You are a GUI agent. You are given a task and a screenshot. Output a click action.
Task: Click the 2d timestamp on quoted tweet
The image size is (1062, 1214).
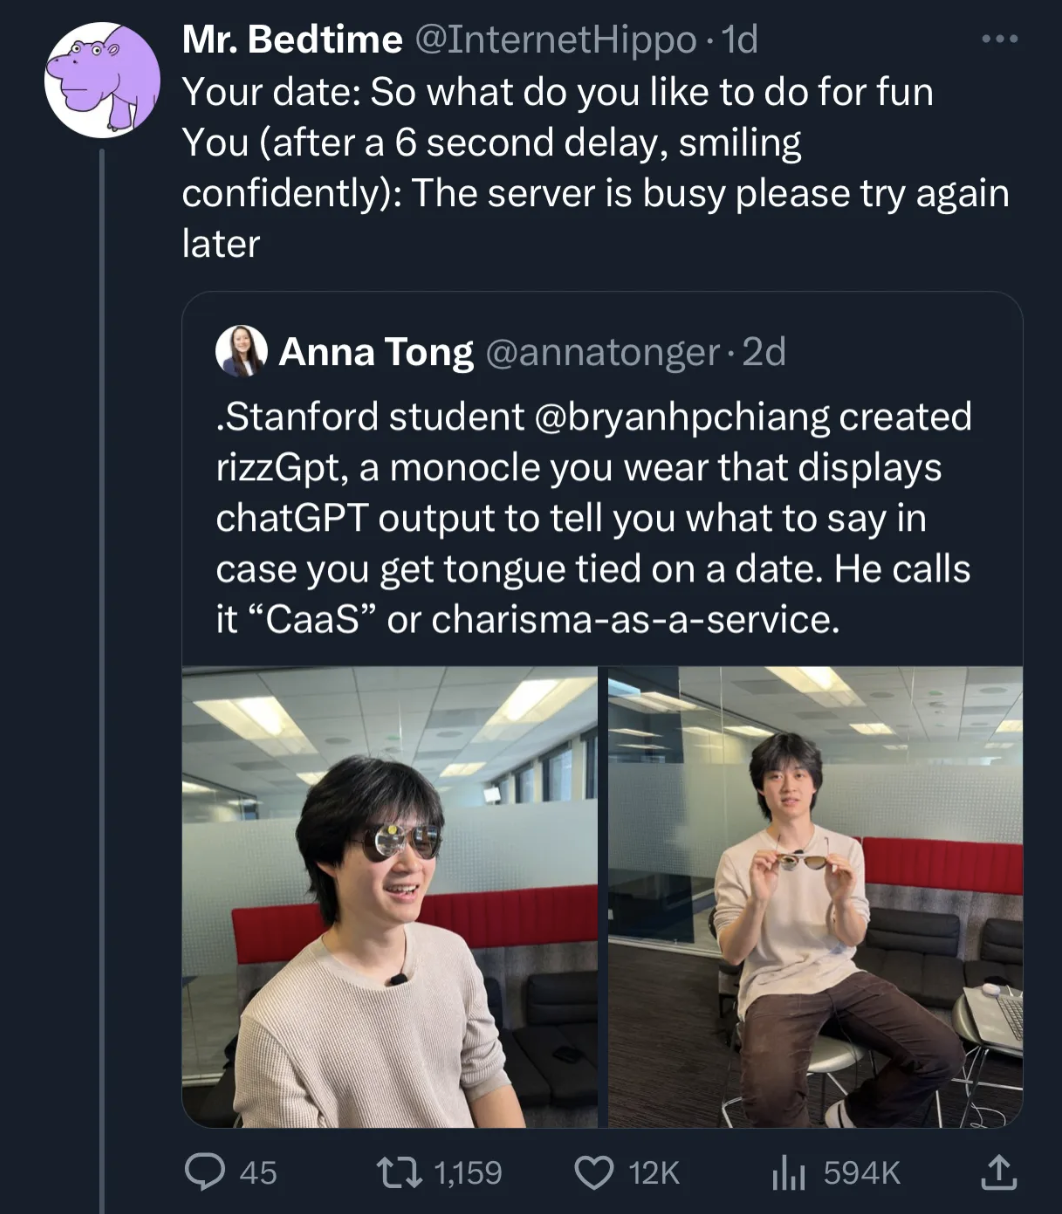(765, 352)
